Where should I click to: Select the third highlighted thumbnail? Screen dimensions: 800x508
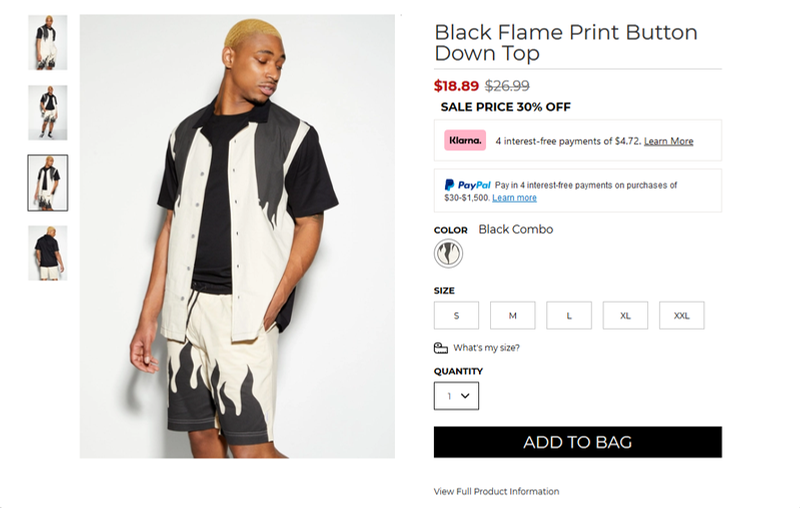point(48,183)
